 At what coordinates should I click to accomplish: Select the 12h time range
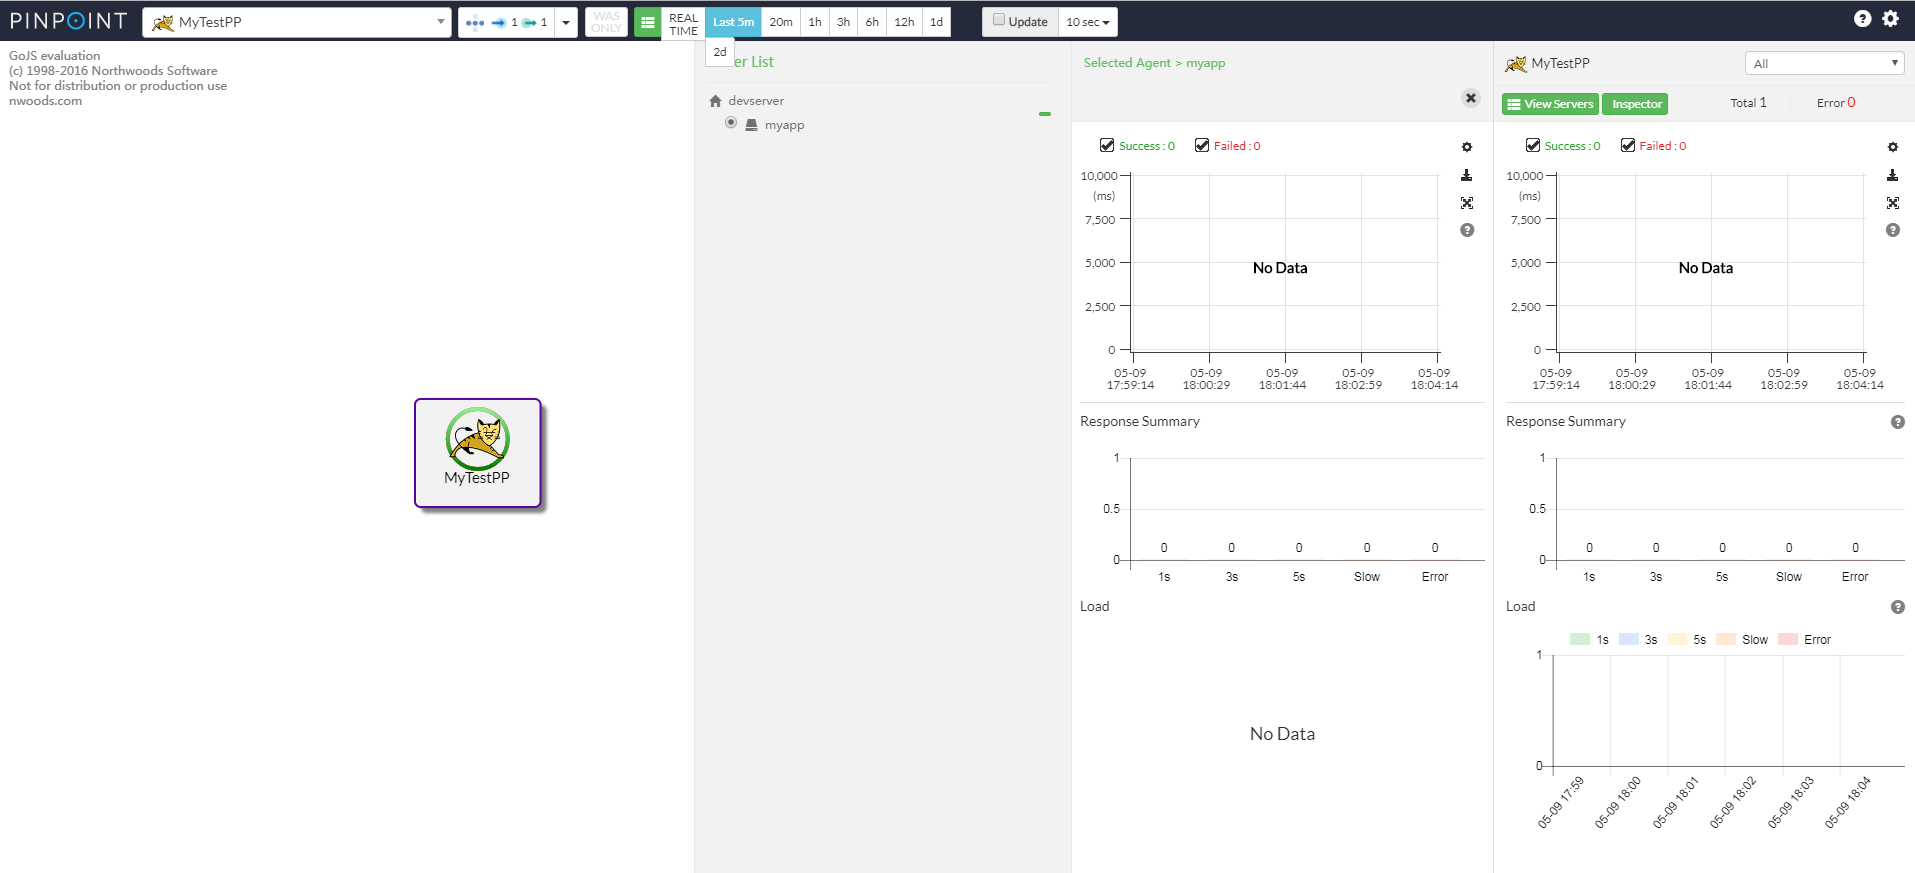904,22
